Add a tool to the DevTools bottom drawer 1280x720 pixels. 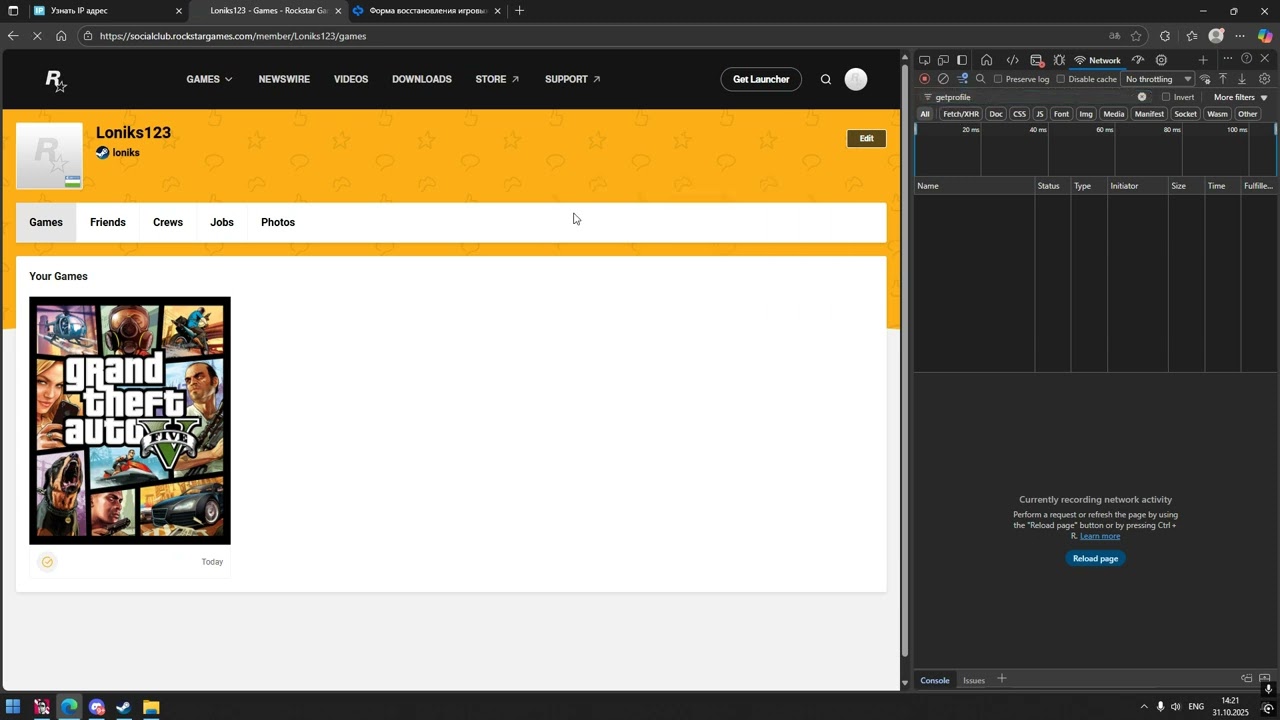tap(1001, 679)
